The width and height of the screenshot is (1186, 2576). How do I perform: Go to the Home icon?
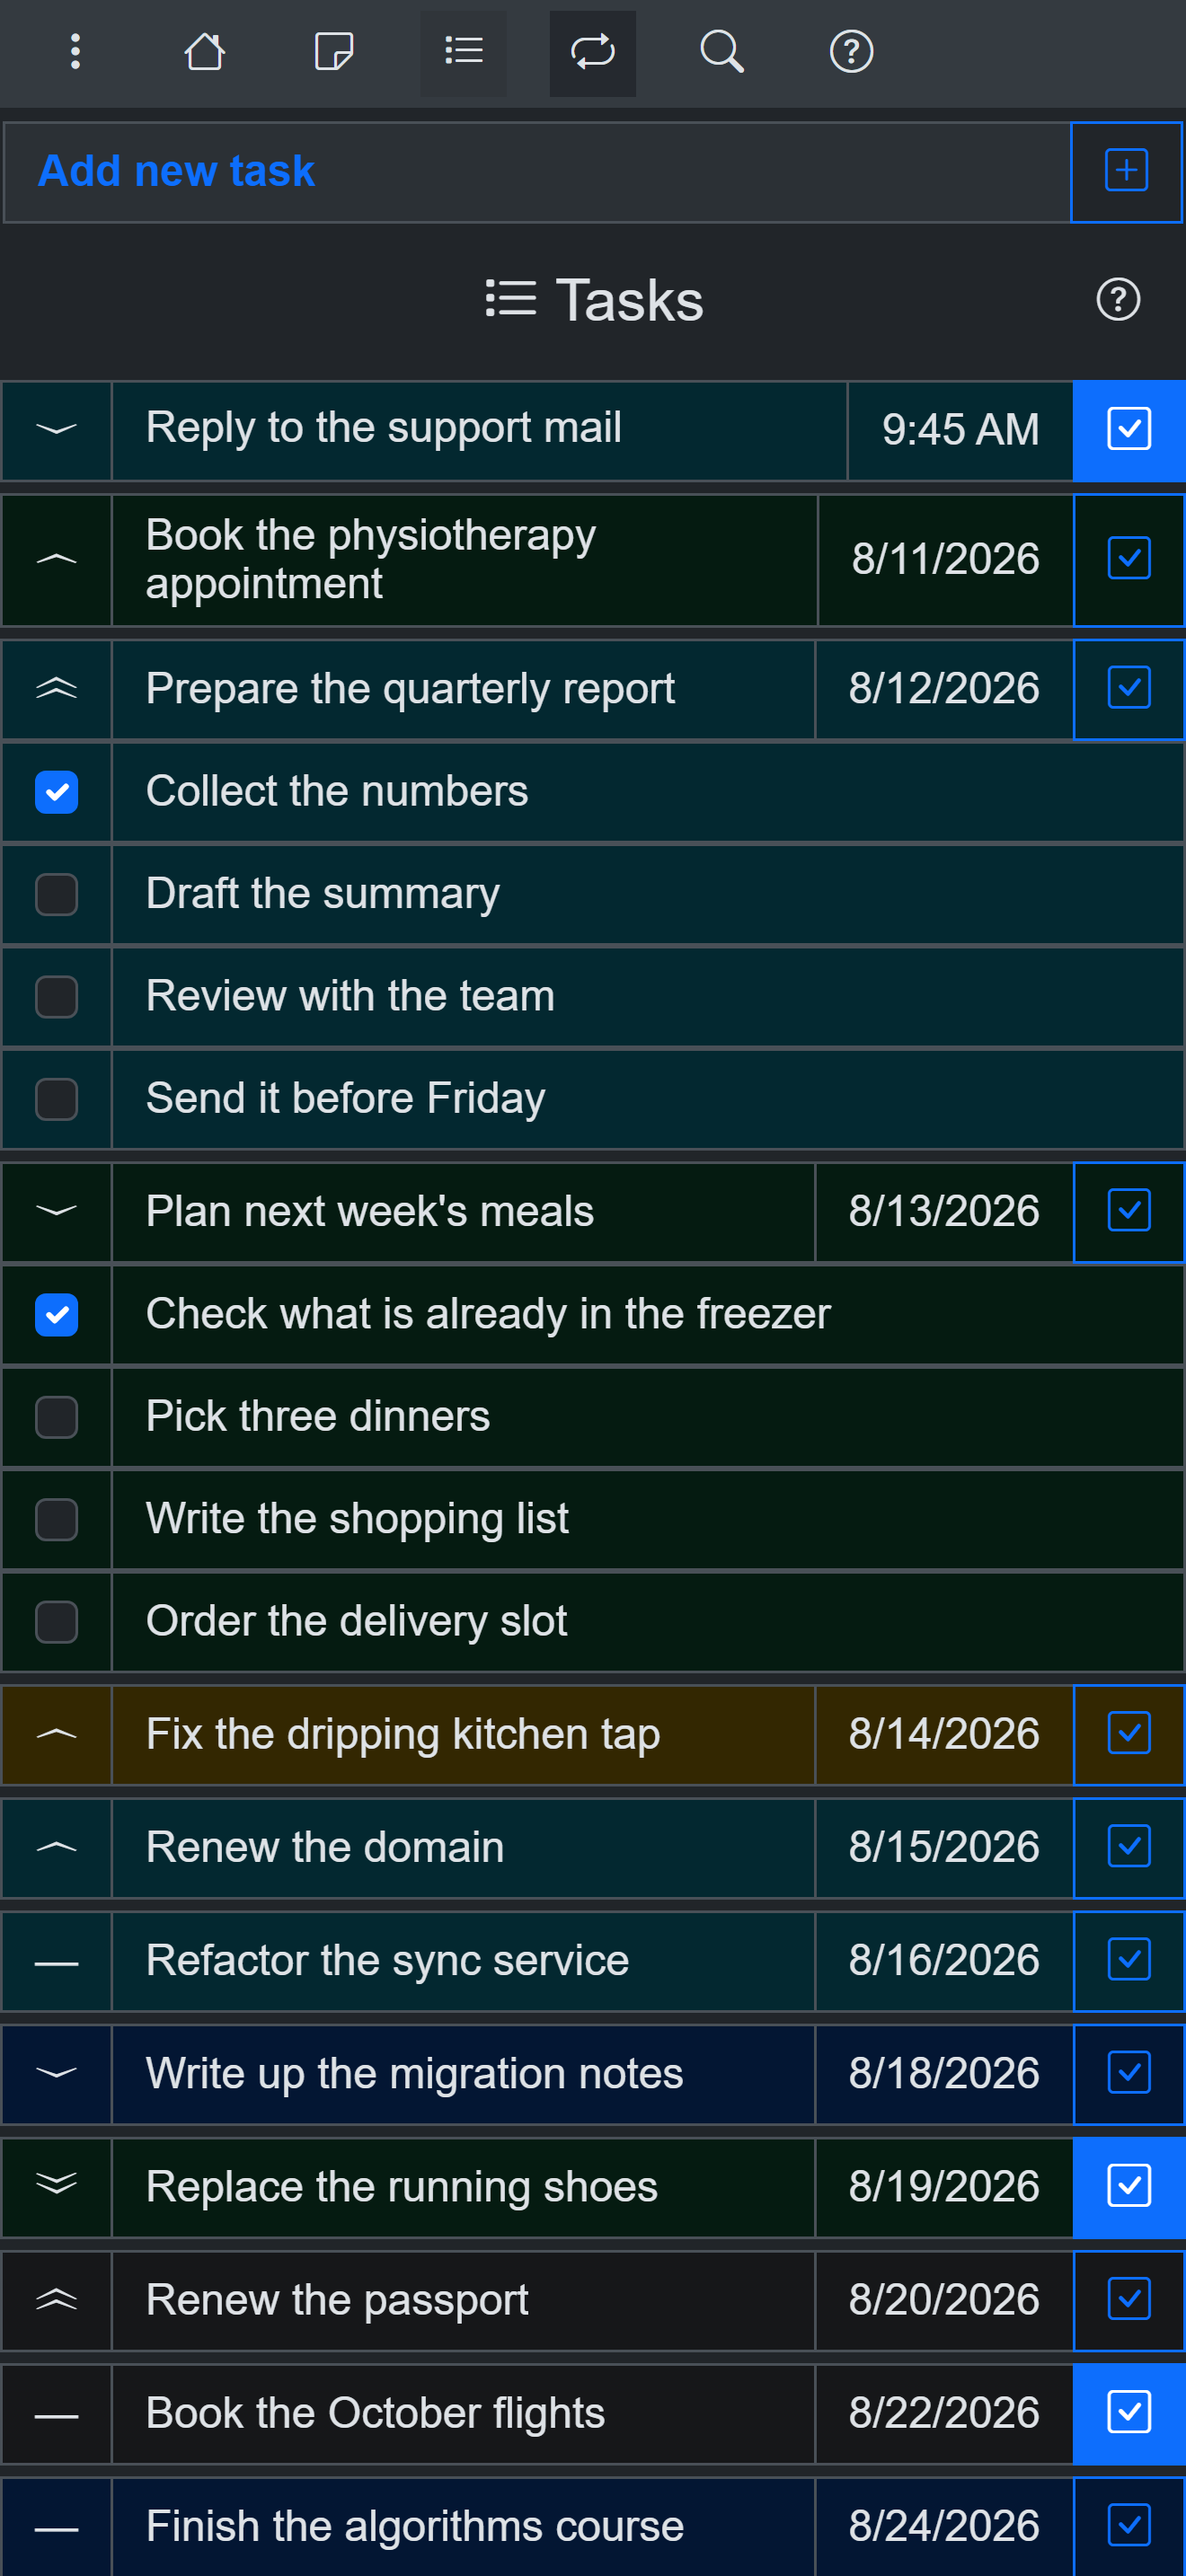point(204,52)
